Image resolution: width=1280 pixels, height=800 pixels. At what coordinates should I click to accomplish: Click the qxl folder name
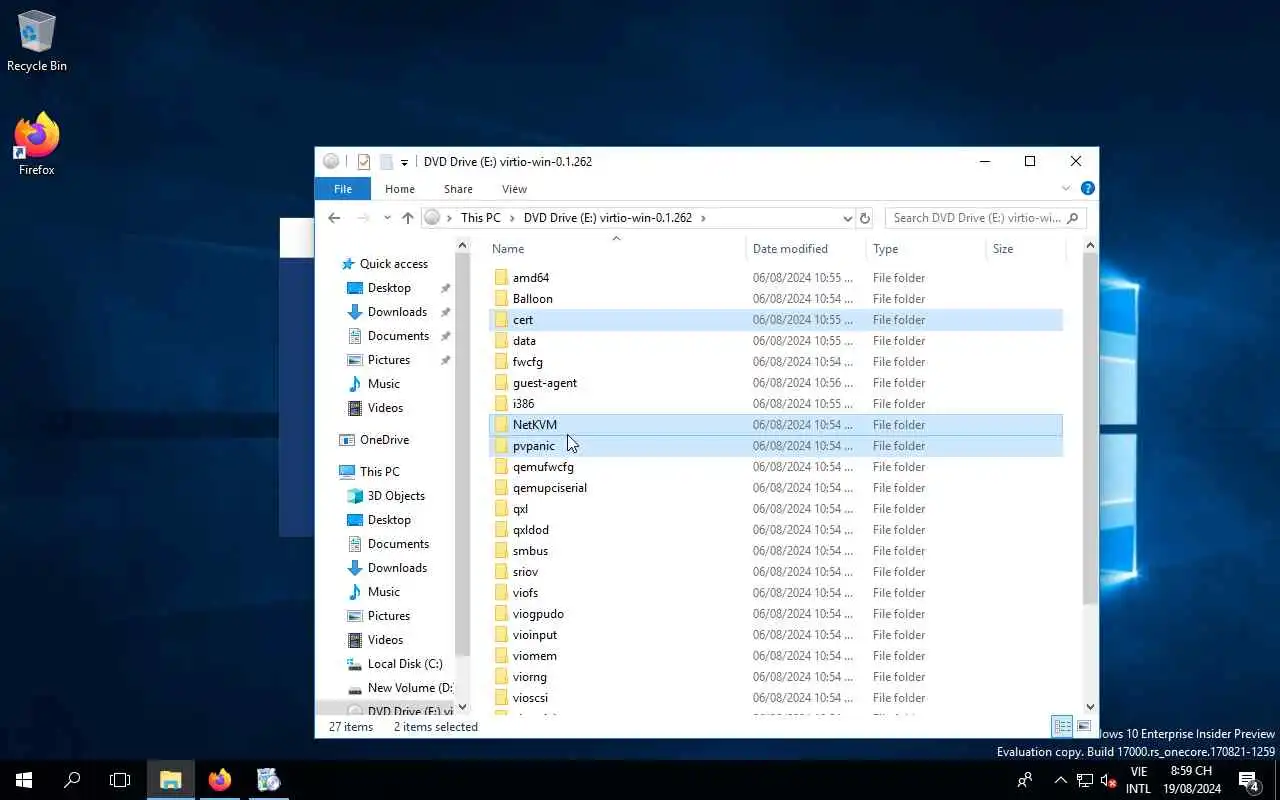click(520, 509)
